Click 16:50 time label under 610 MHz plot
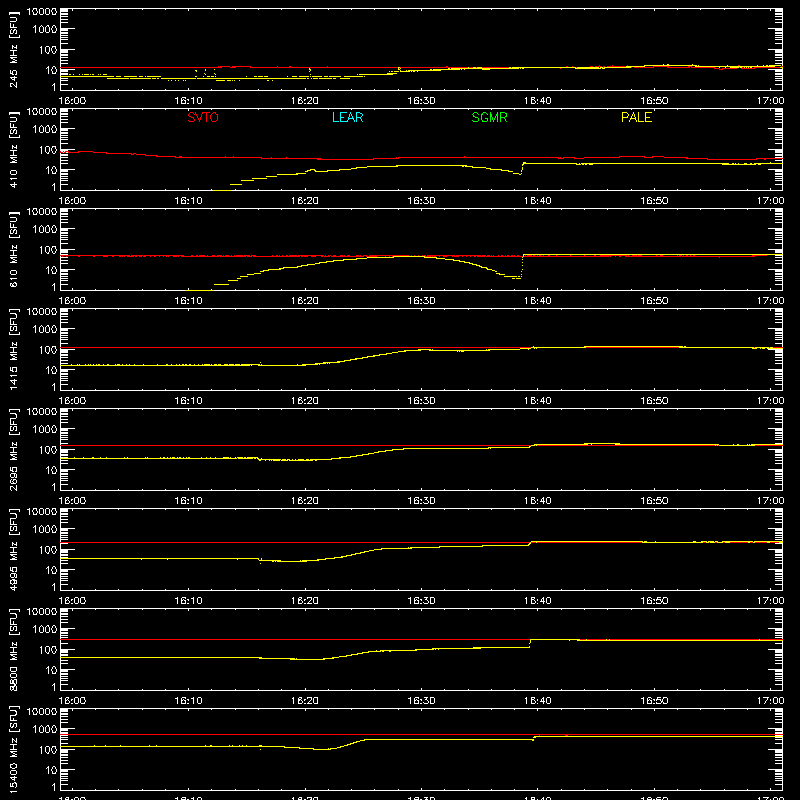 tap(654, 301)
